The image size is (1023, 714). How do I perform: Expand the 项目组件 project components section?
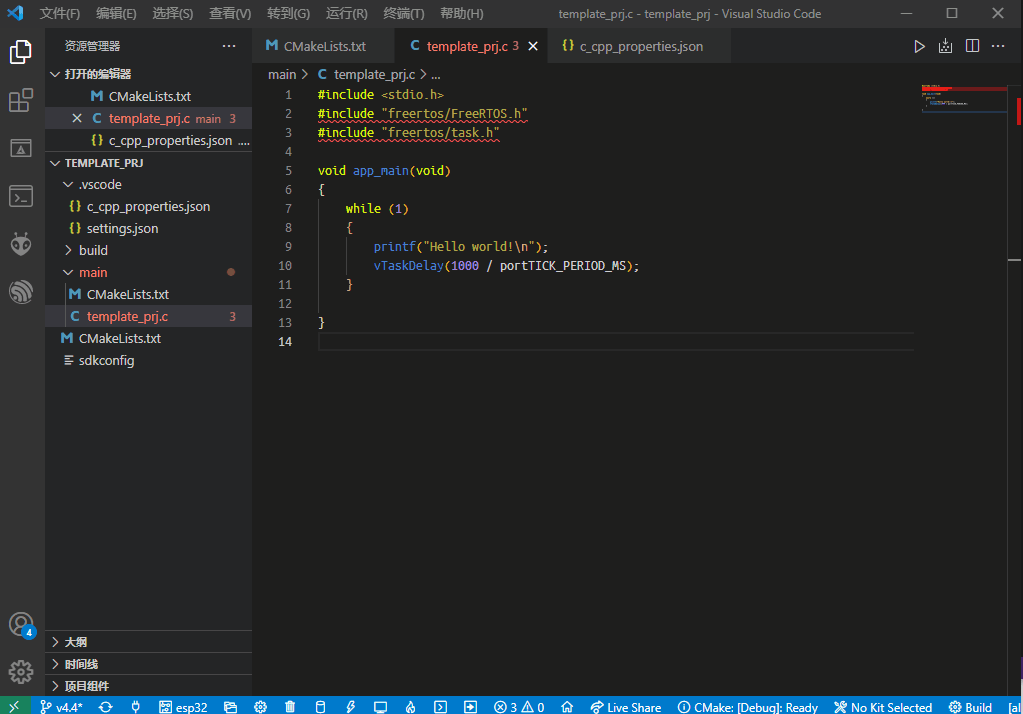148,686
